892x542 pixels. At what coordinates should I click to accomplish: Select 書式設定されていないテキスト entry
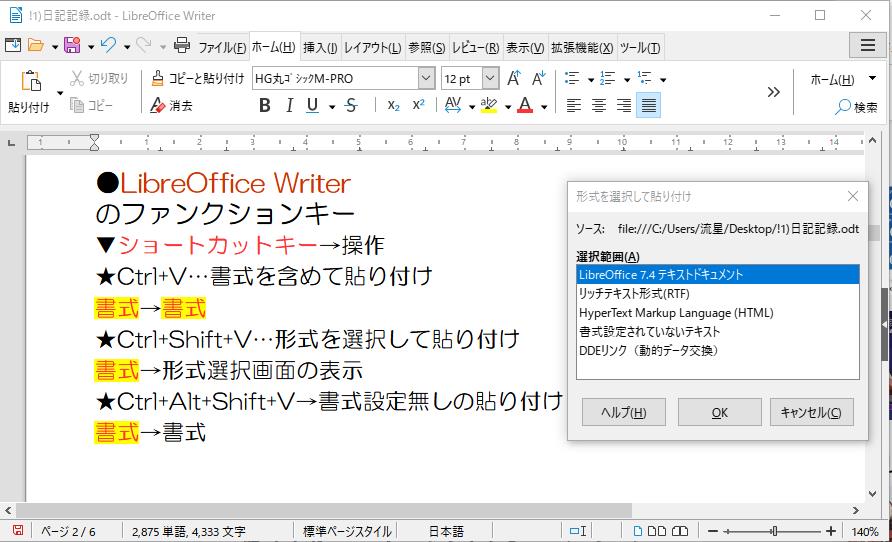(x=717, y=332)
